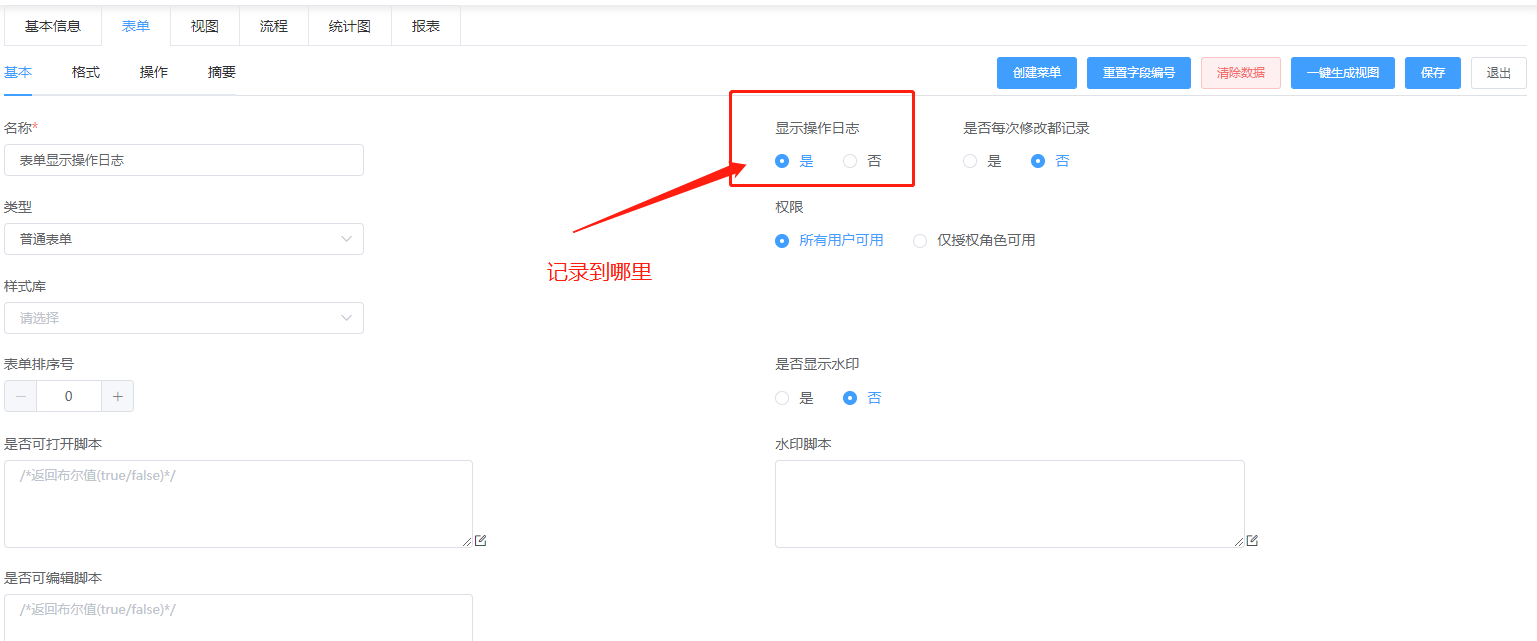Decrease 表单排序号 with minus button
The height and width of the screenshot is (641, 1537).
(x=21, y=396)
